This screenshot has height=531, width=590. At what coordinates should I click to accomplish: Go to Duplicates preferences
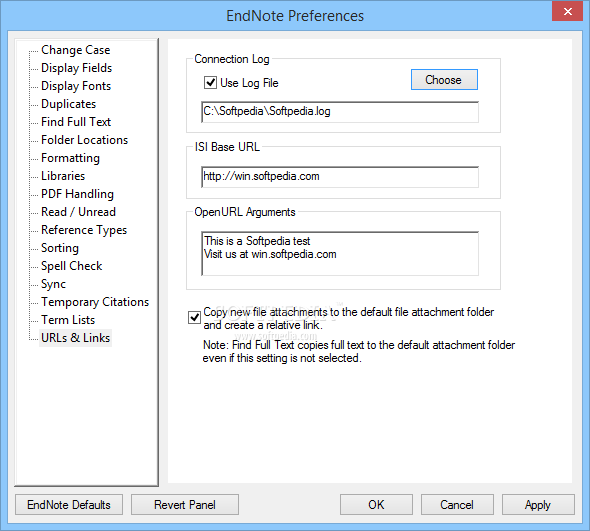[68, 104]
